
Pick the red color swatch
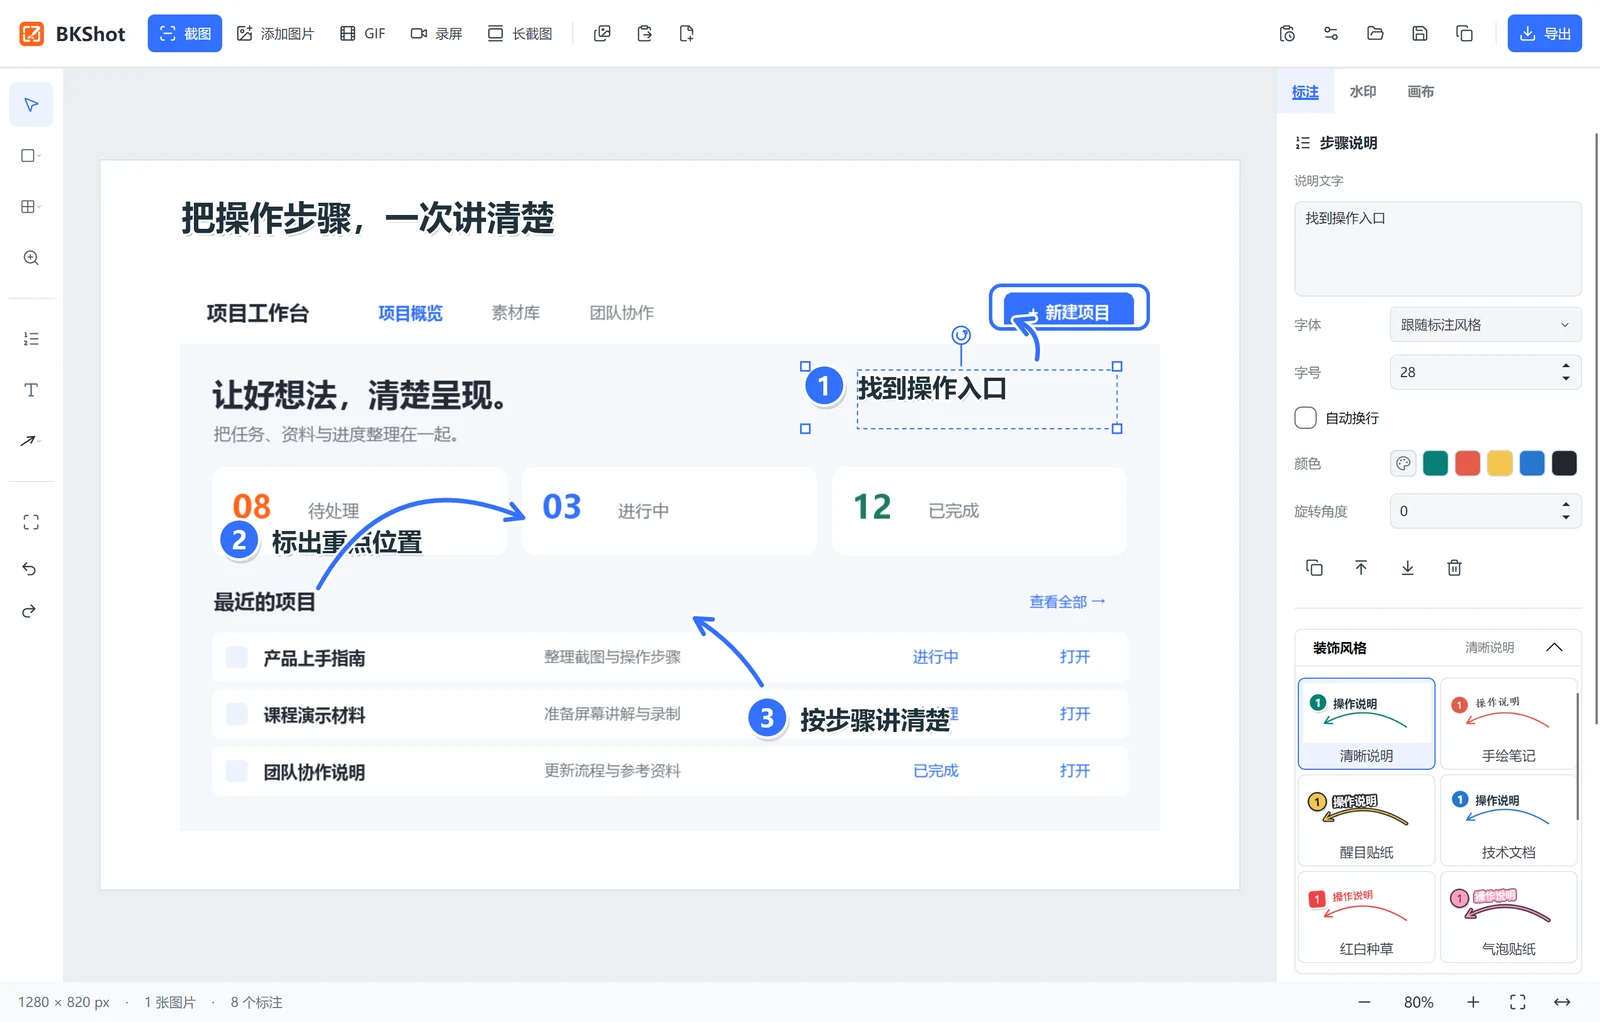1467,463
